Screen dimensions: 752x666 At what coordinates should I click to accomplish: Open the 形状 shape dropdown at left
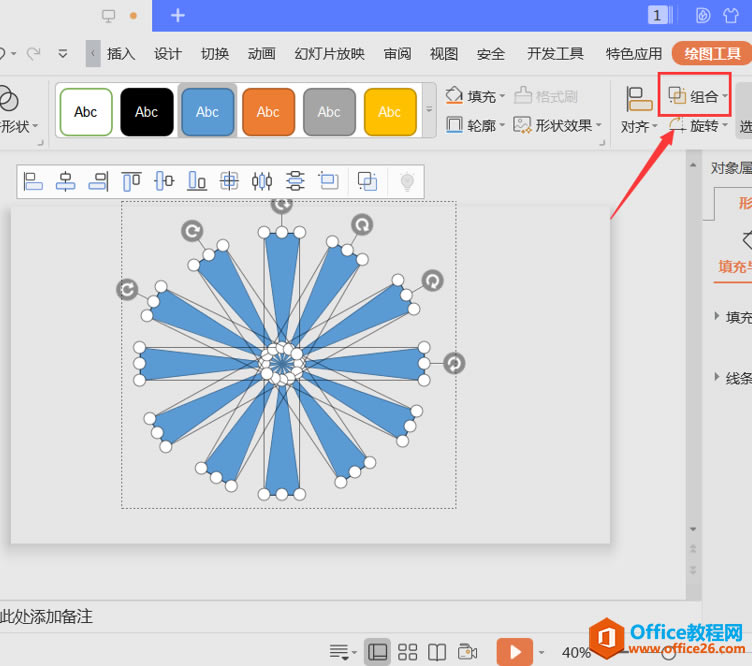tap(35, 126)
